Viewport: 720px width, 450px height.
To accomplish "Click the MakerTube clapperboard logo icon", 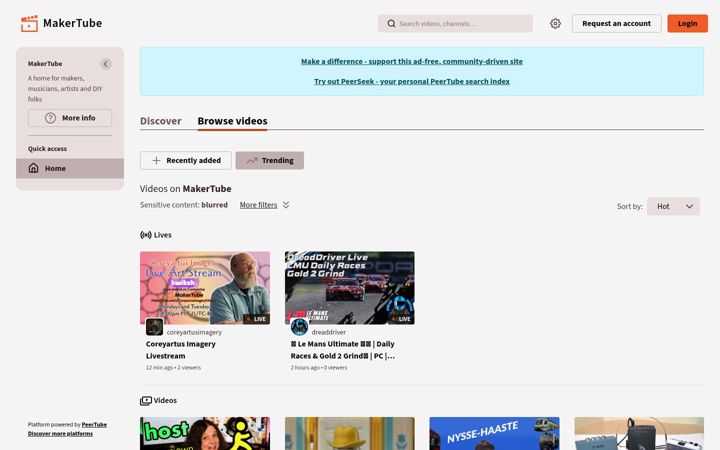I will (29, 23).
